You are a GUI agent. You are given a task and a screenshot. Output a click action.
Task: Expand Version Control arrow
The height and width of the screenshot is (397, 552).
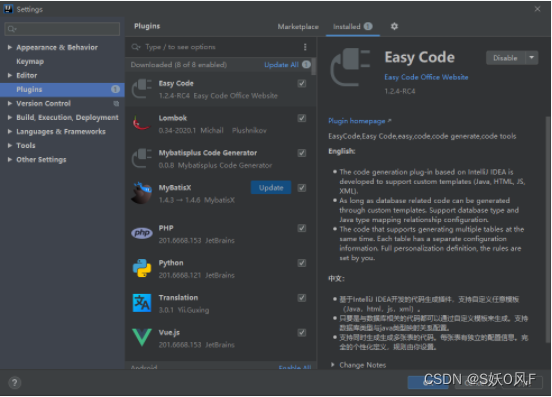click(x=10, y=103)
